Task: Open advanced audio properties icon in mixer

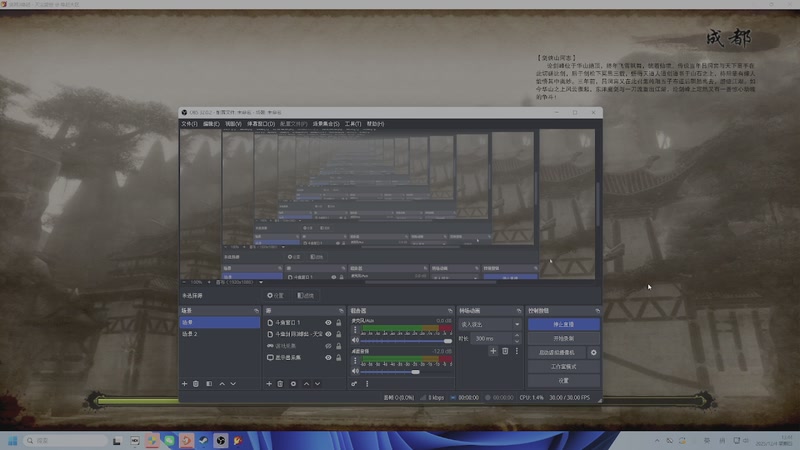Action: (354, 384)
